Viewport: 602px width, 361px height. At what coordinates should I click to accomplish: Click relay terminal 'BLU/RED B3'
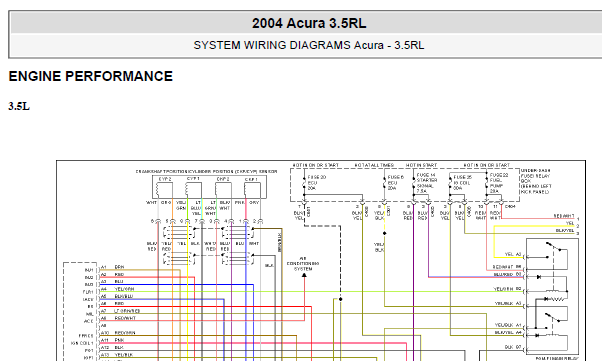(x=508, y=275)
